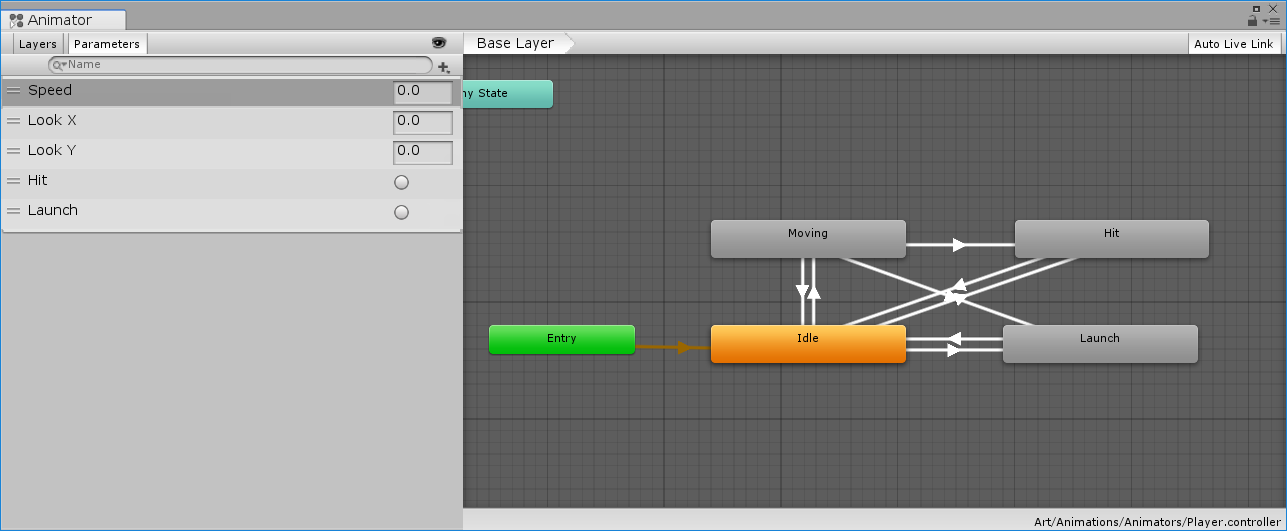Click the Animator tab icon
The width and height of the screenshot is (1287, 531).
pos(16,20)
